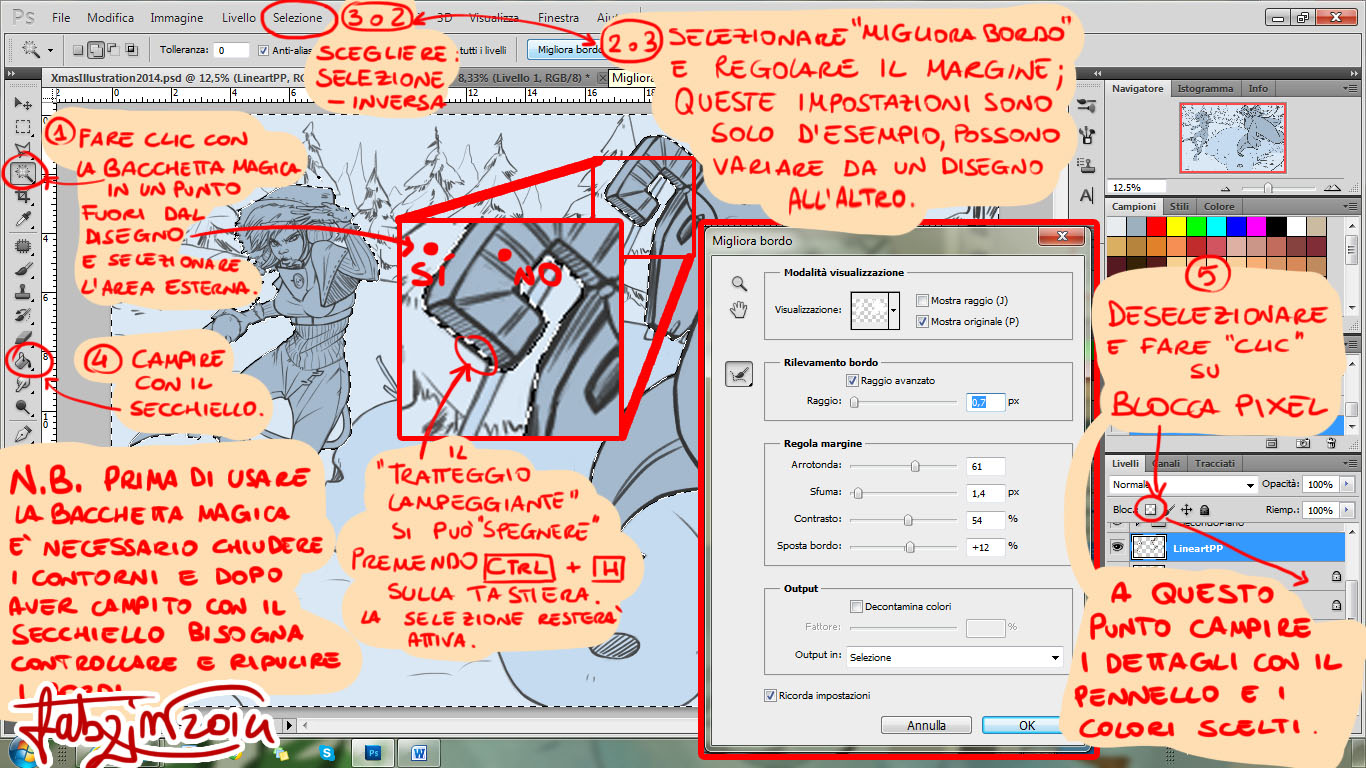Switch to the Tracciati tab
Image resolution: width=1366 pixels, height=768 pixels.
[x=1214, y=464]
